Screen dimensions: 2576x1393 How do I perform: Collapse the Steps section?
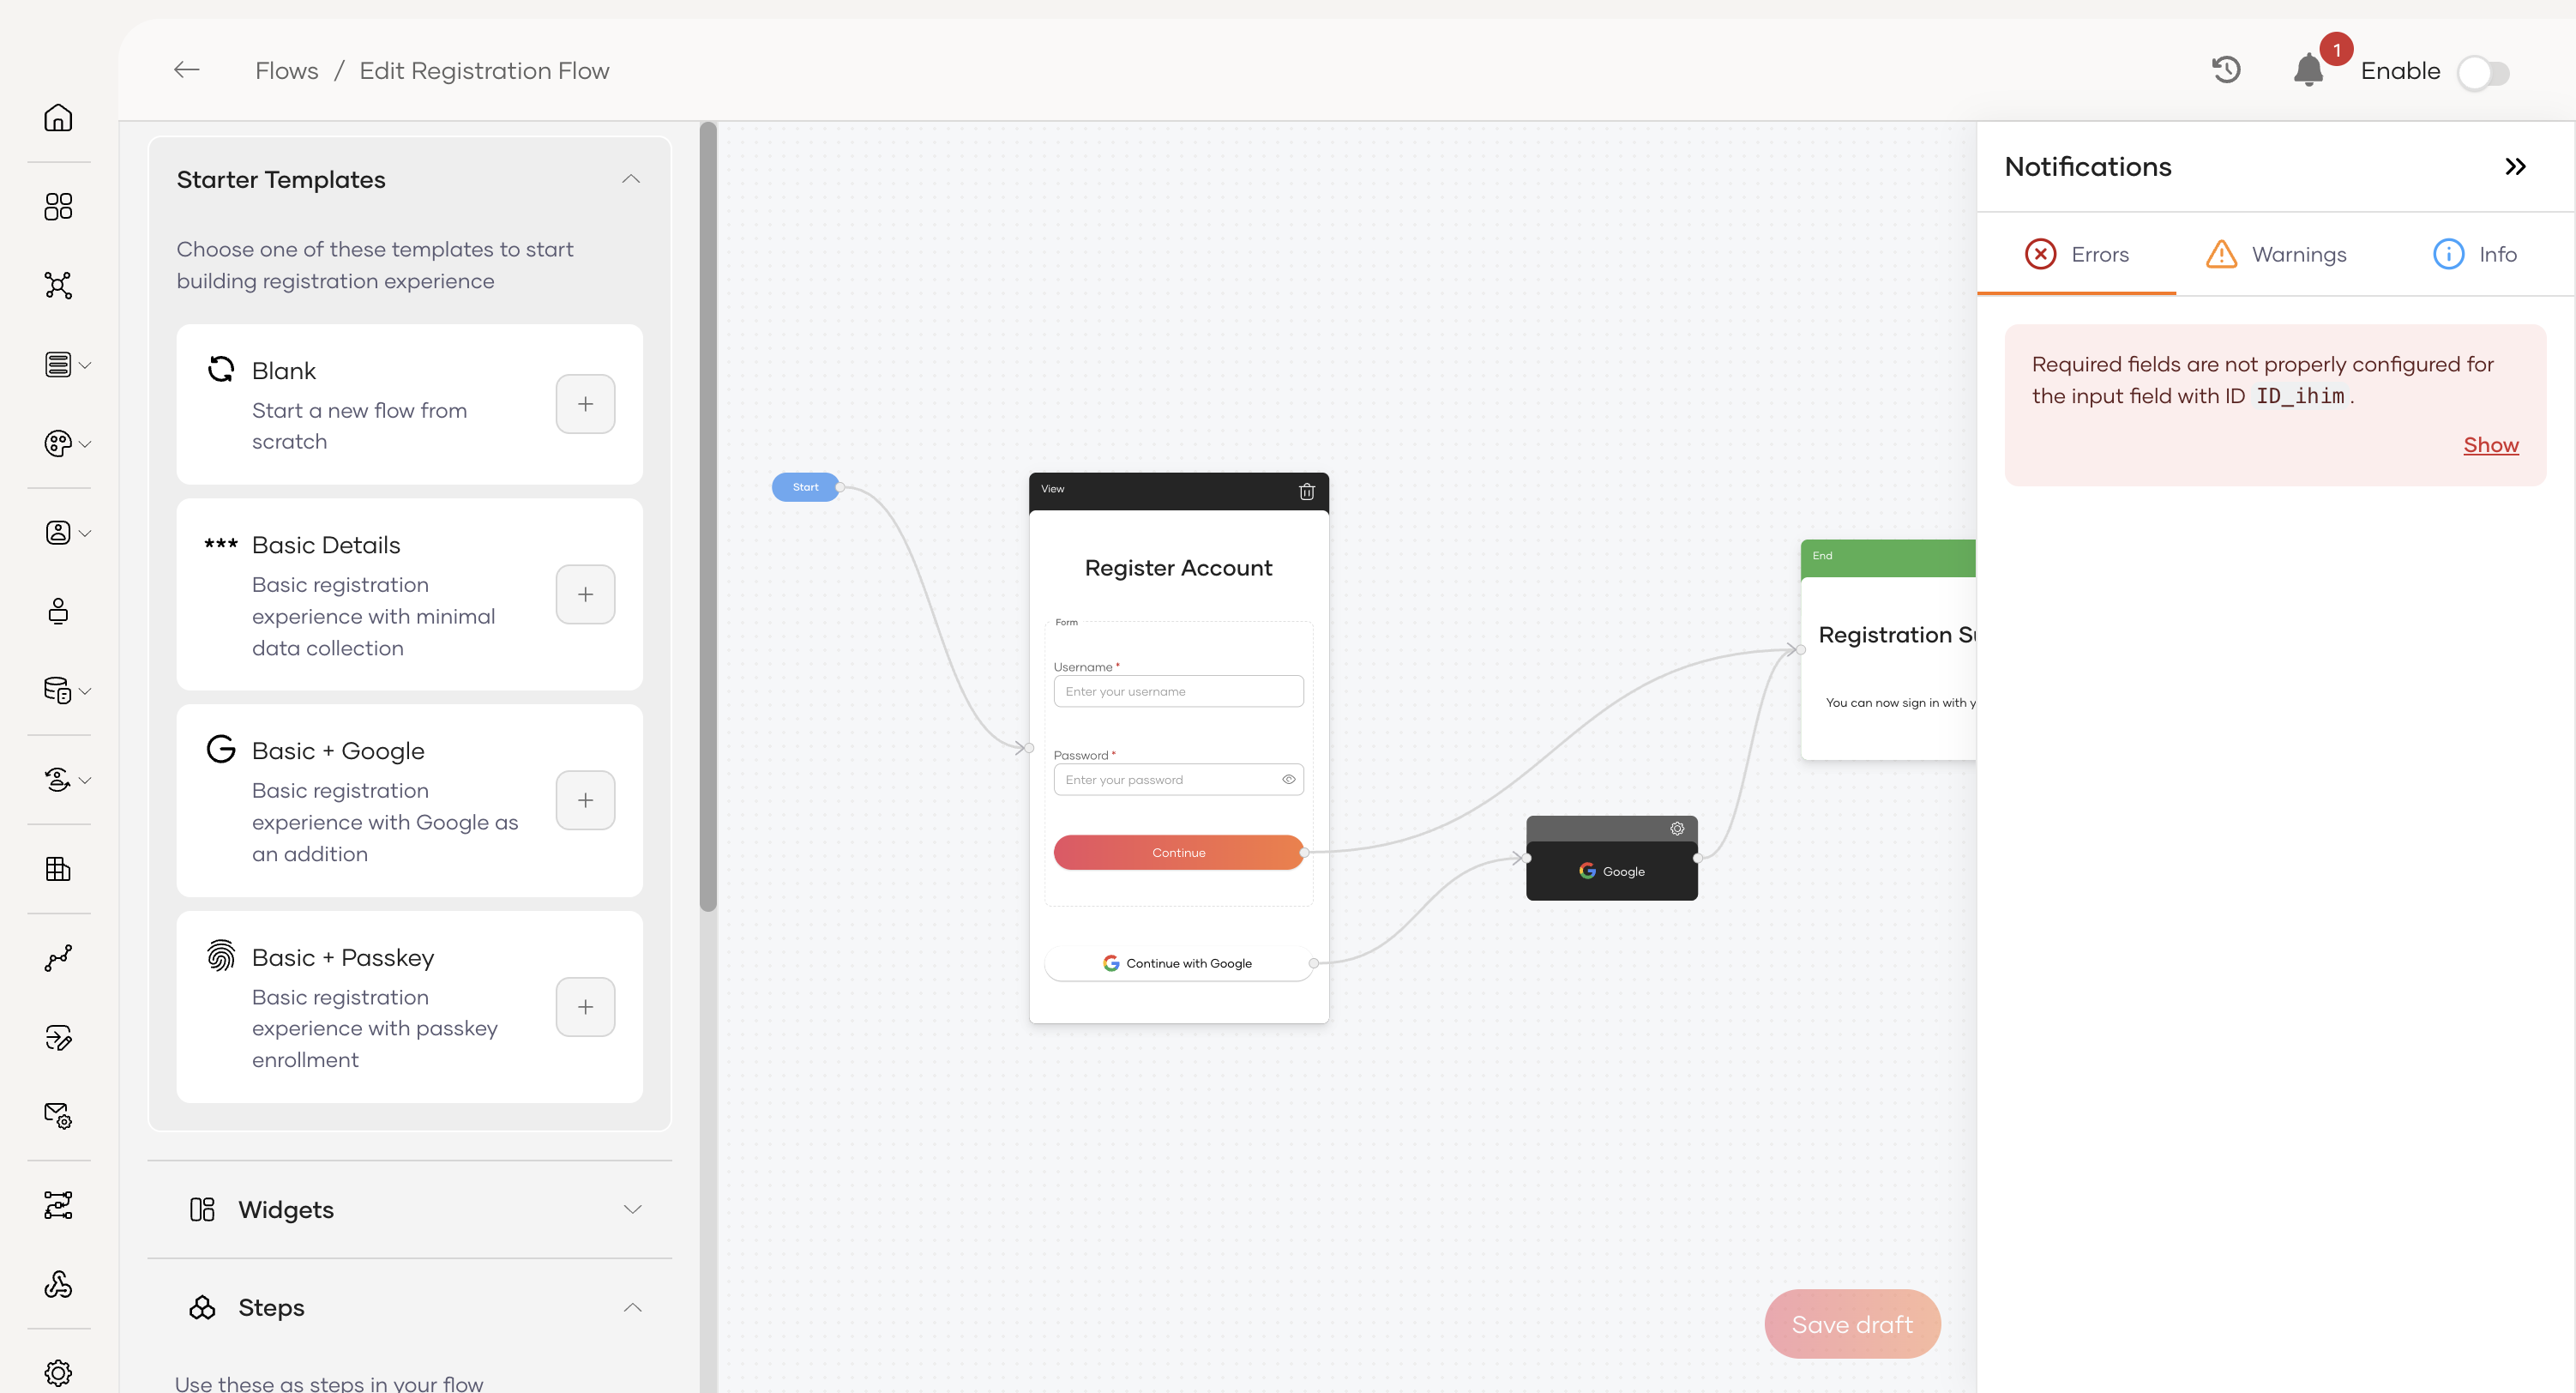point(632,1307)
